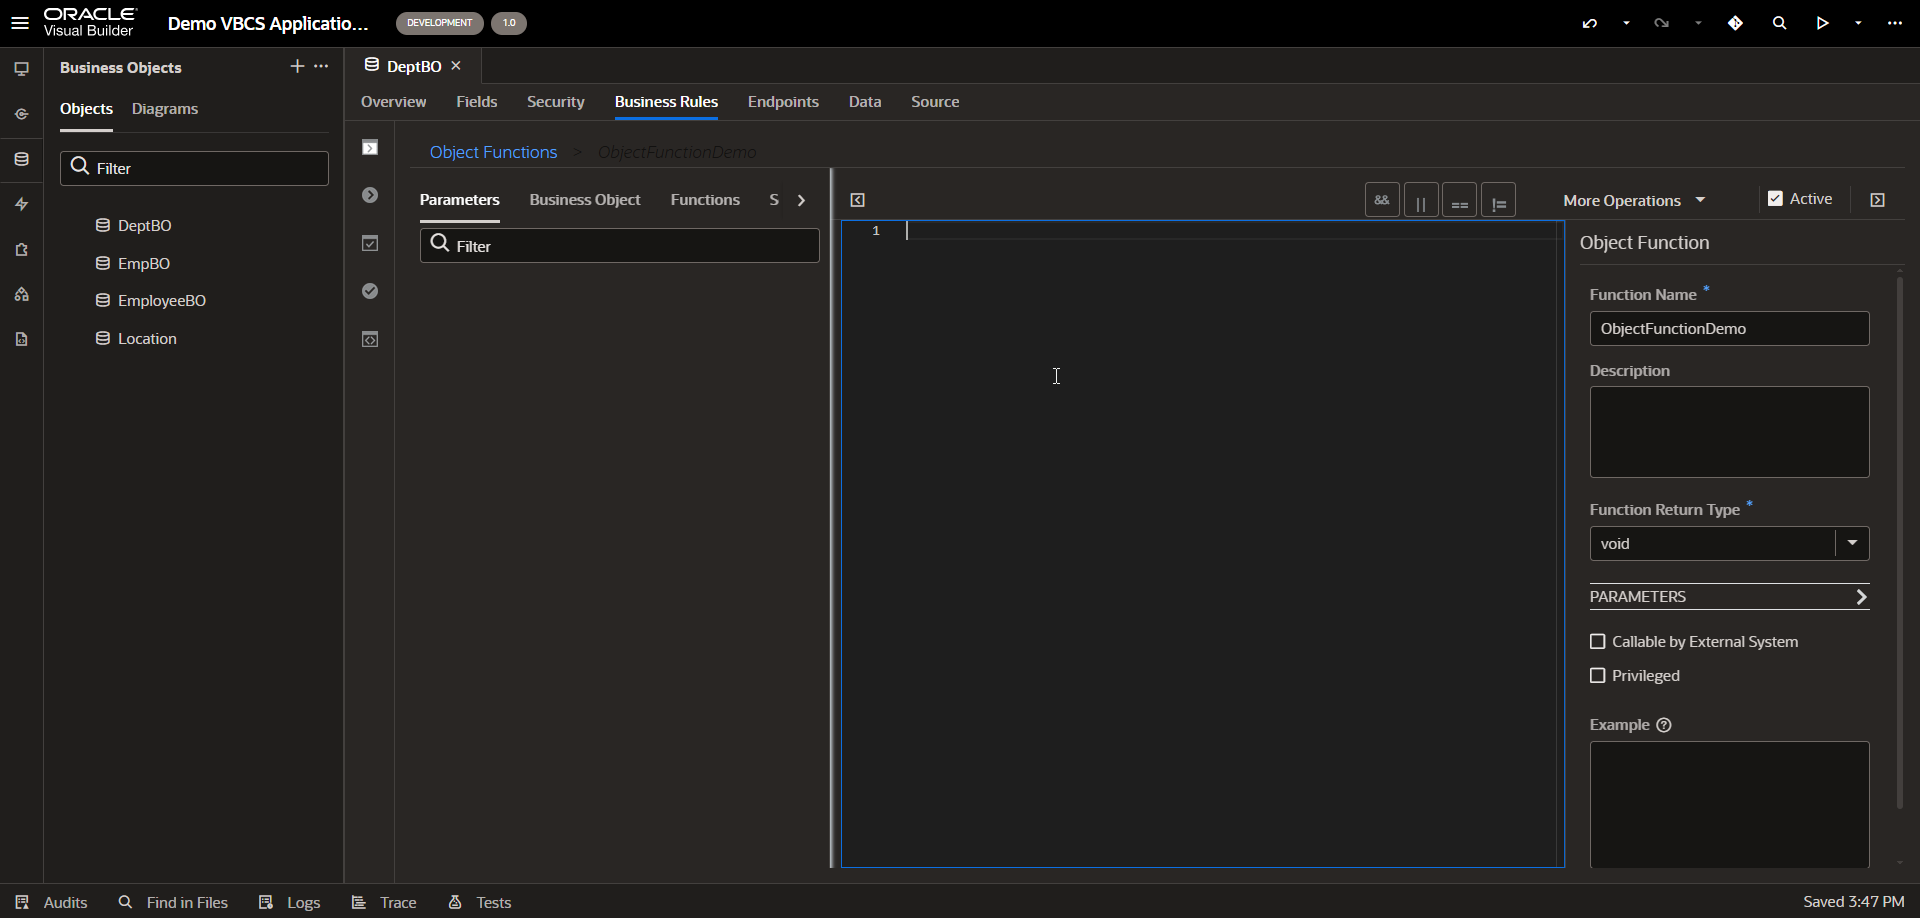
Task: Open the Logs panel
Action: (x=290, y=902)
